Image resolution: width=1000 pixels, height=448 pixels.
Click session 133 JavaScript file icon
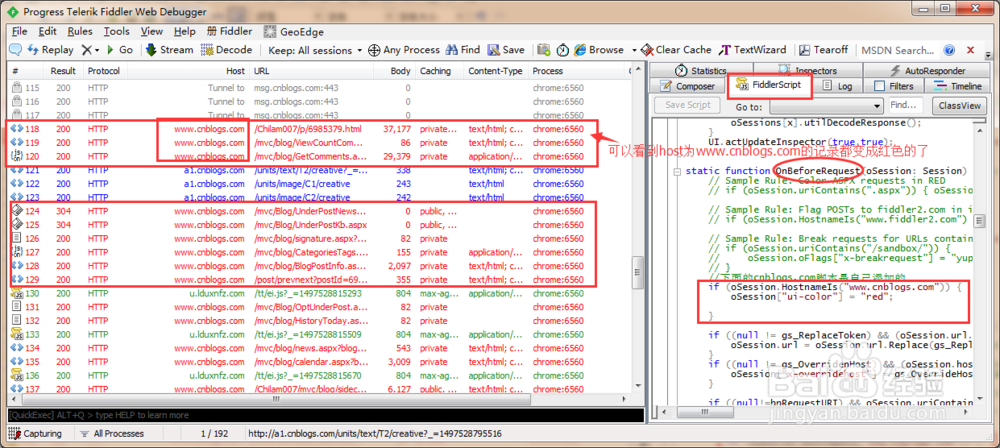point(17,334)
